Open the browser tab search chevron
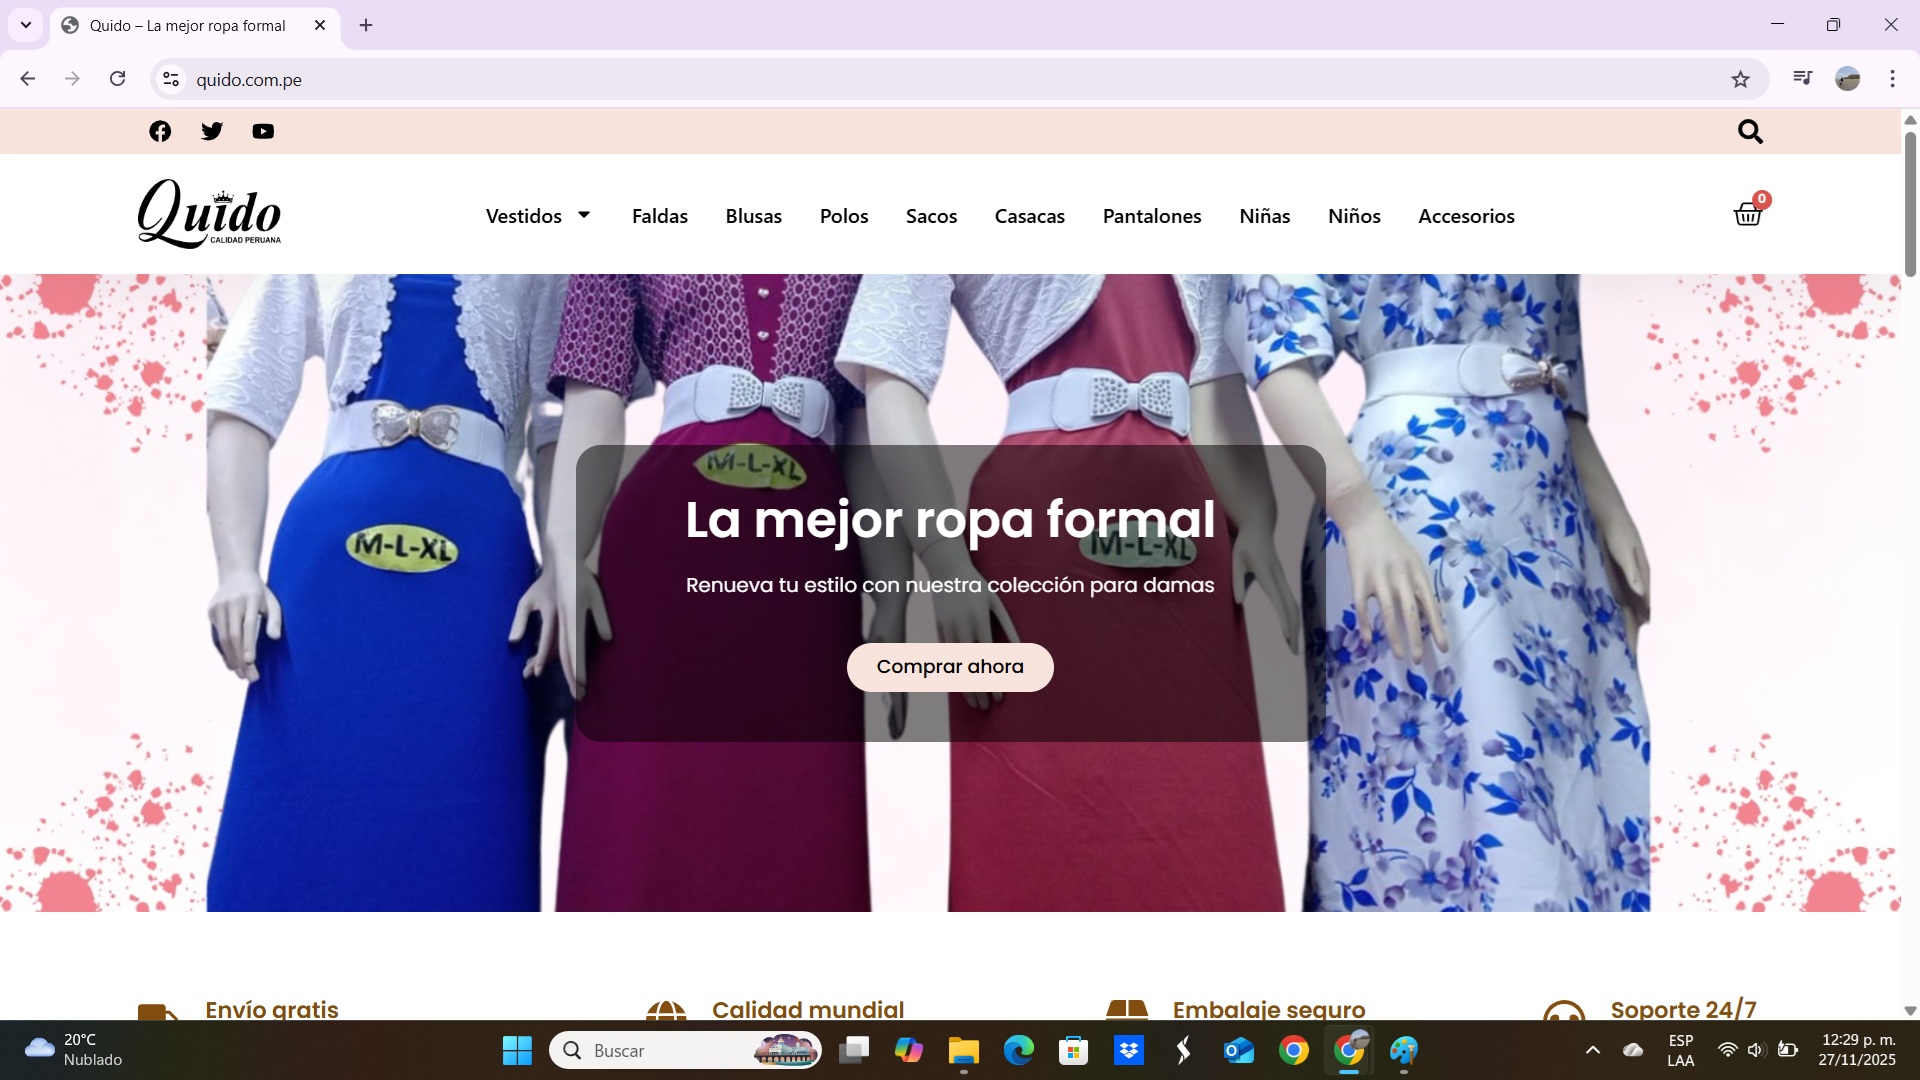 (26, 25)
